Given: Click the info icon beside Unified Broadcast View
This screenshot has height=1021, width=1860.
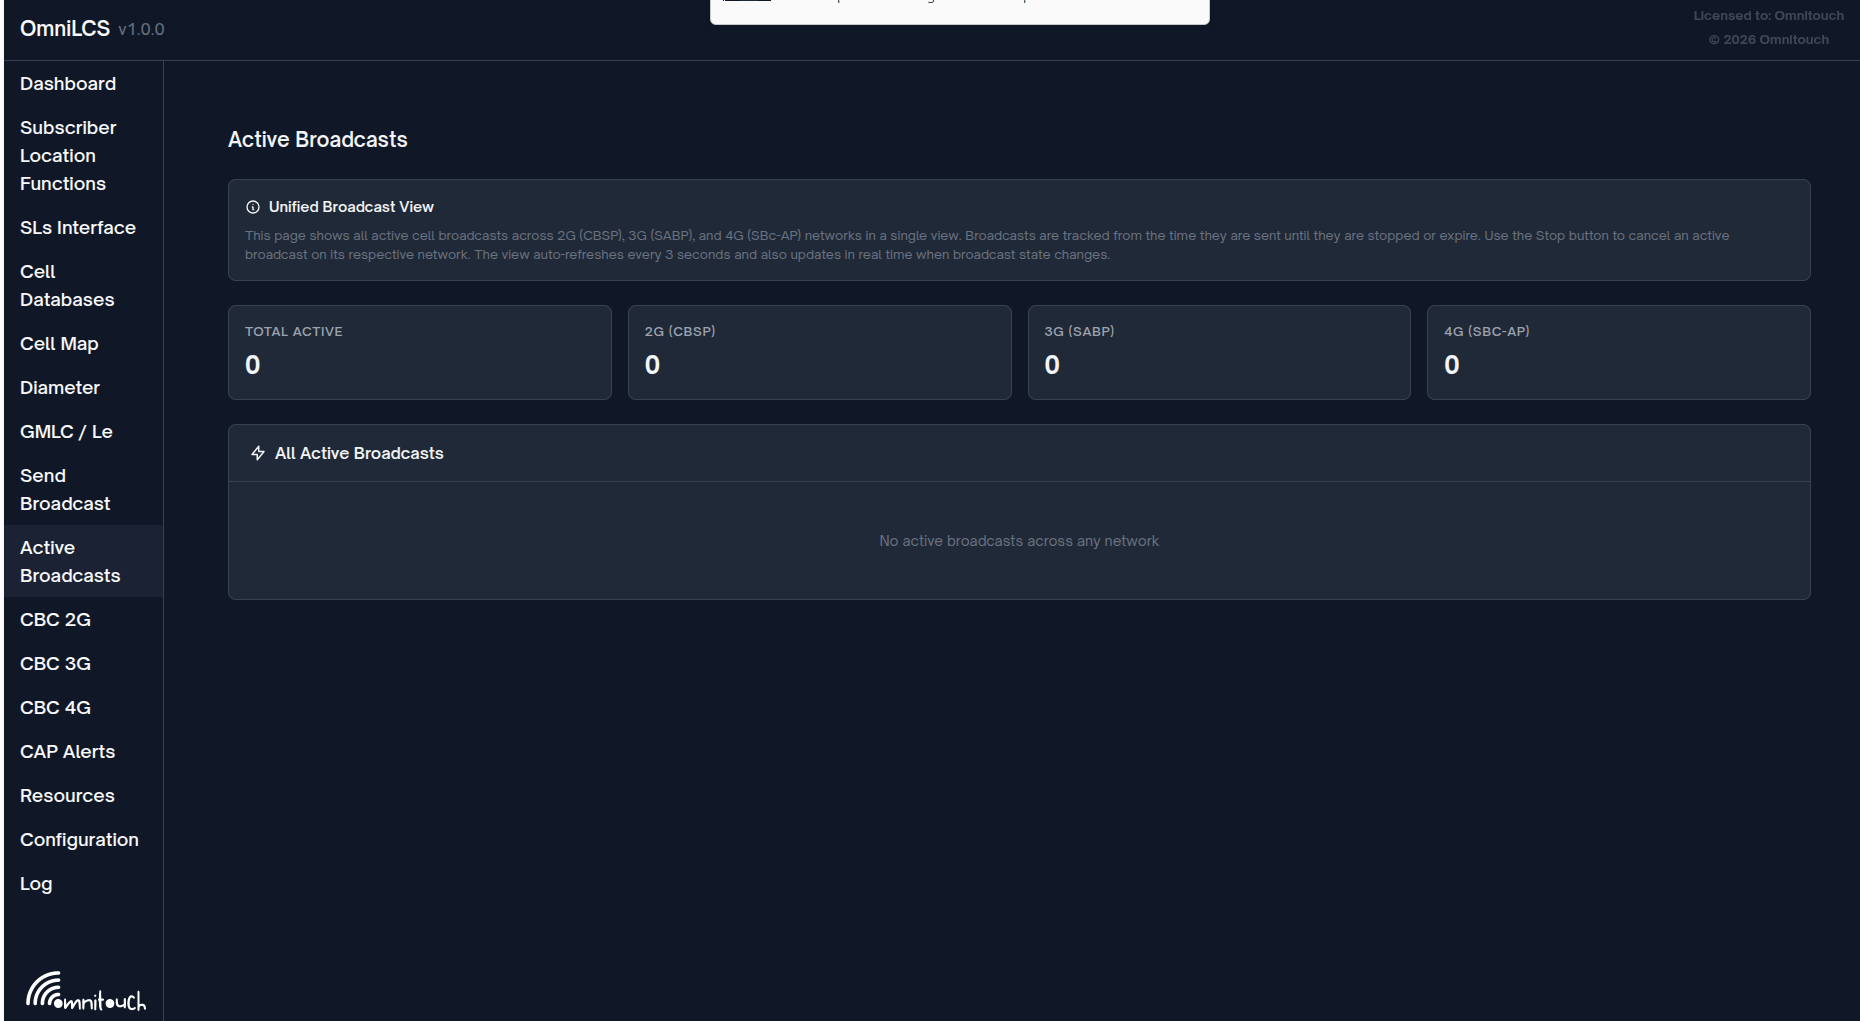Looking at the screenshot, I should click(x=253, y=207).
